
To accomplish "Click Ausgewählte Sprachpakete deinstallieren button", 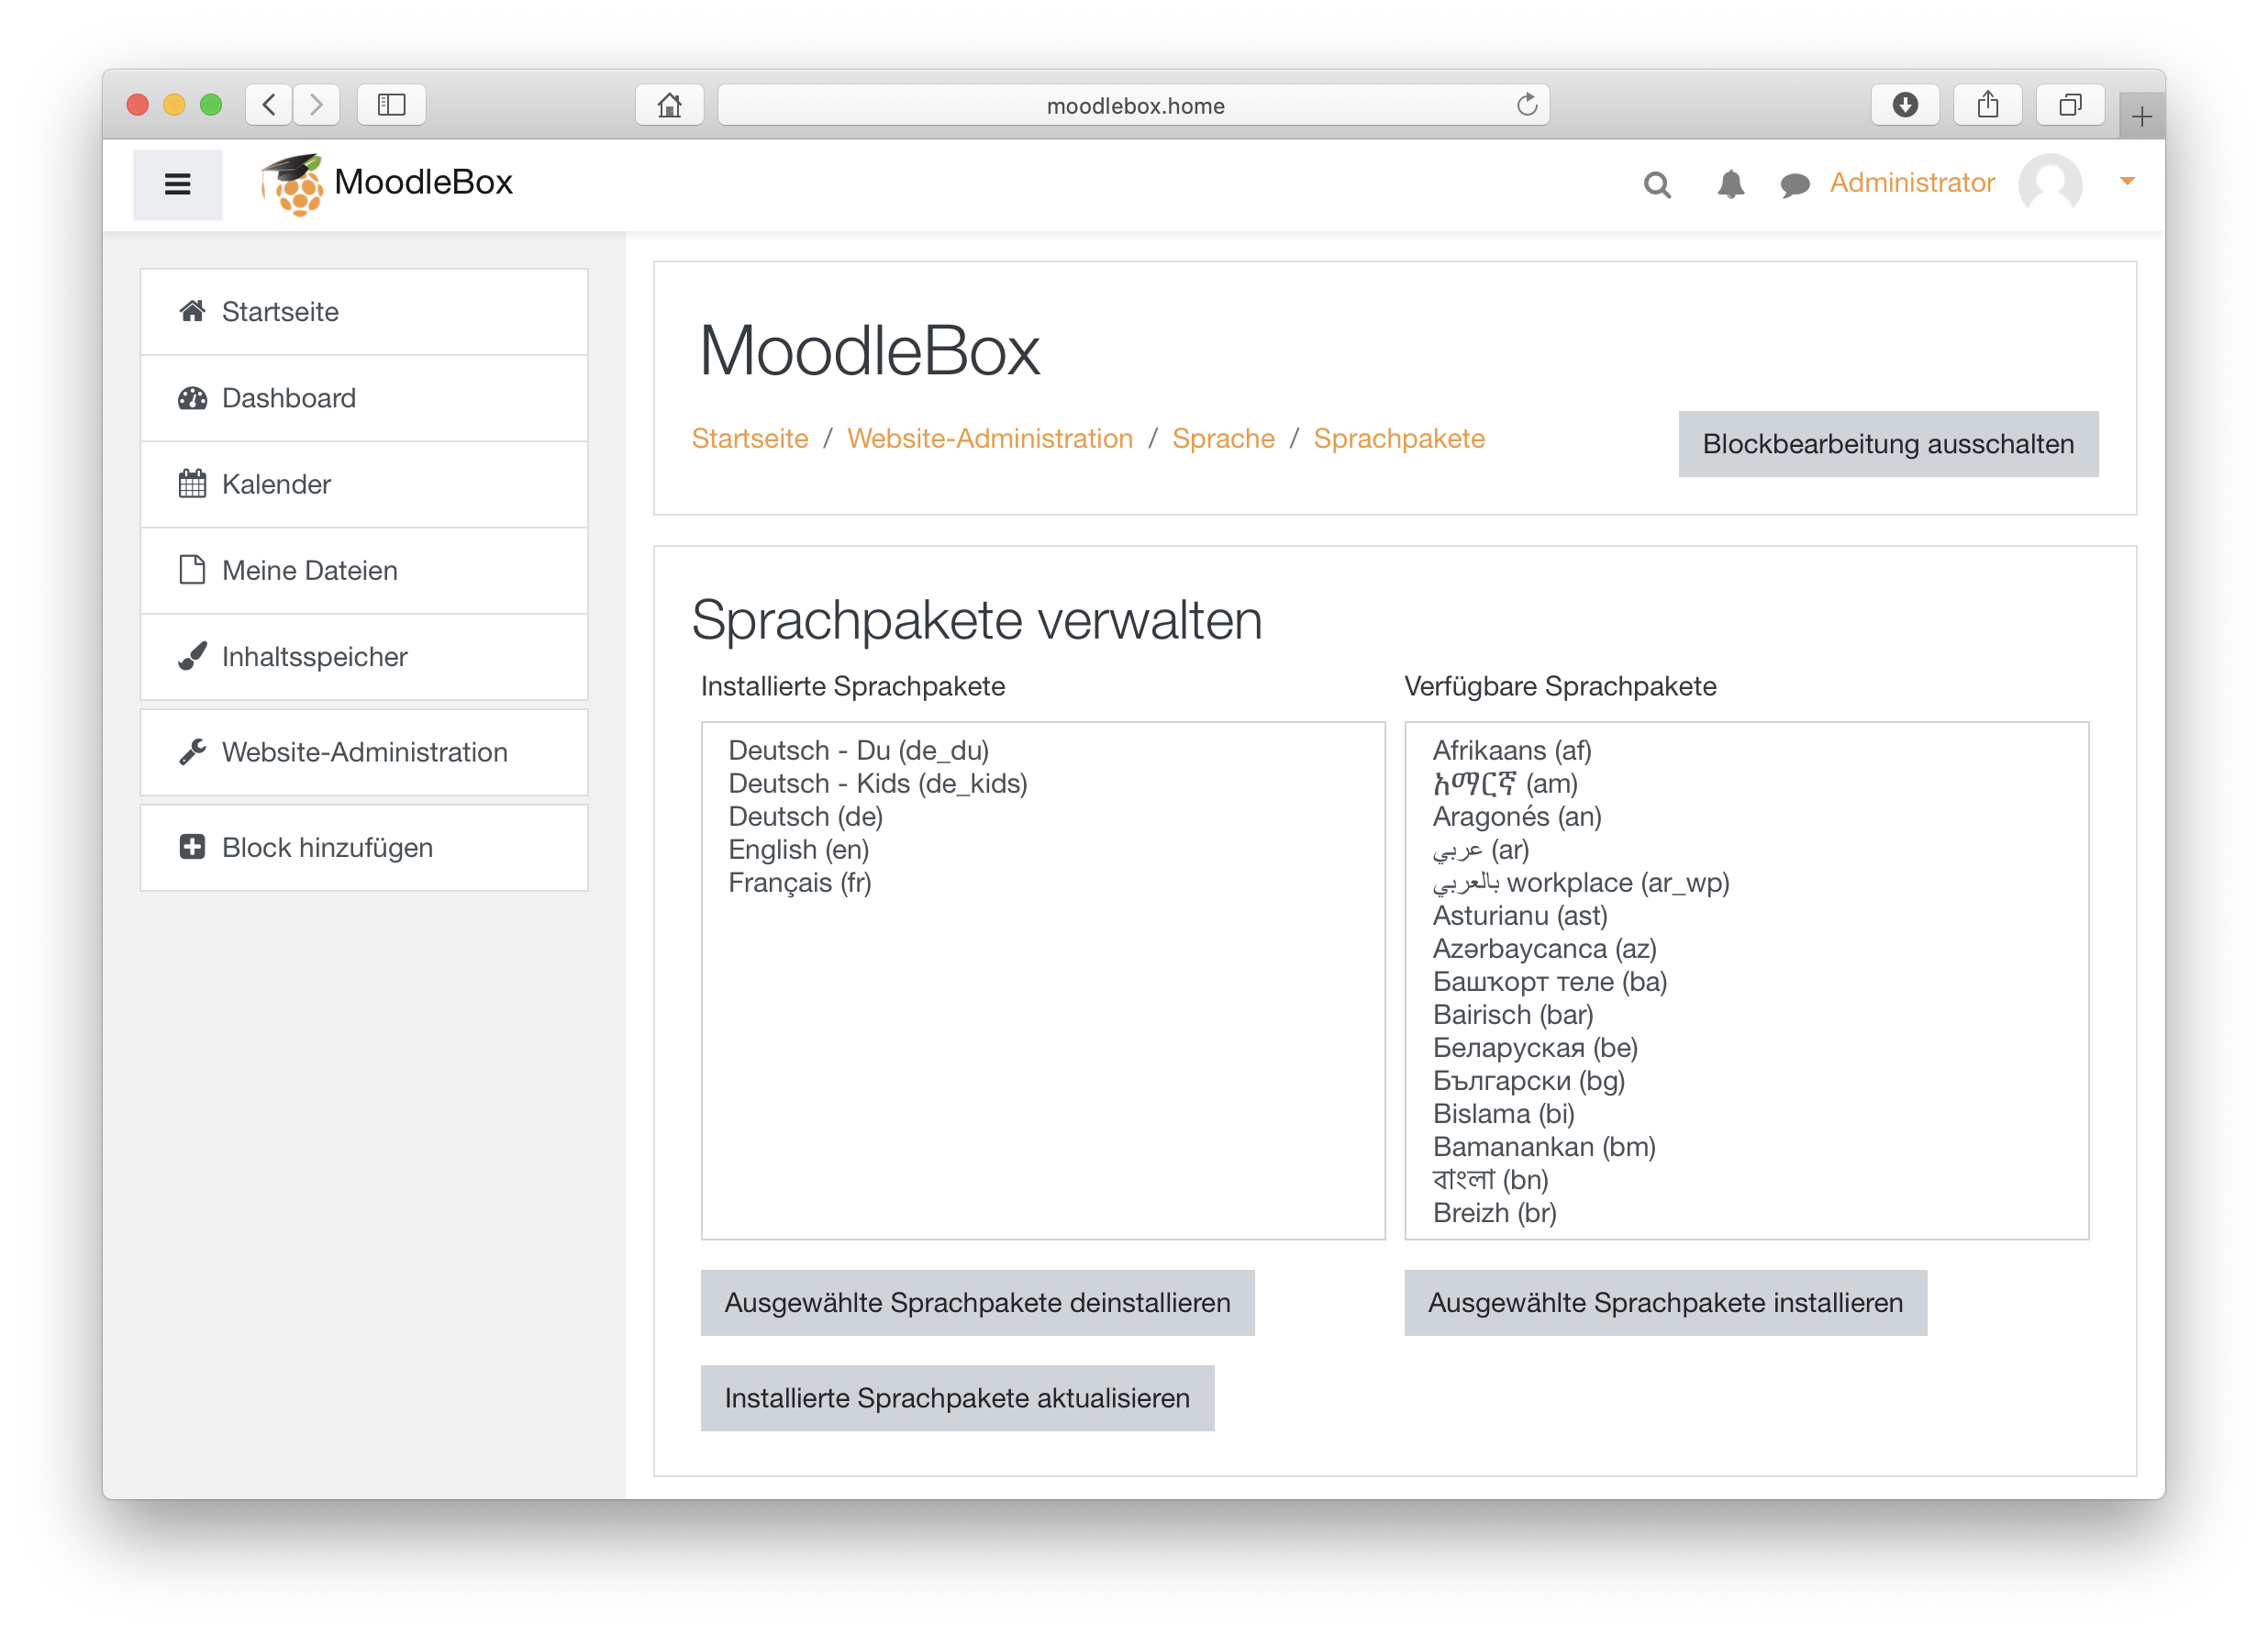I will click(x=977, y=1303).
